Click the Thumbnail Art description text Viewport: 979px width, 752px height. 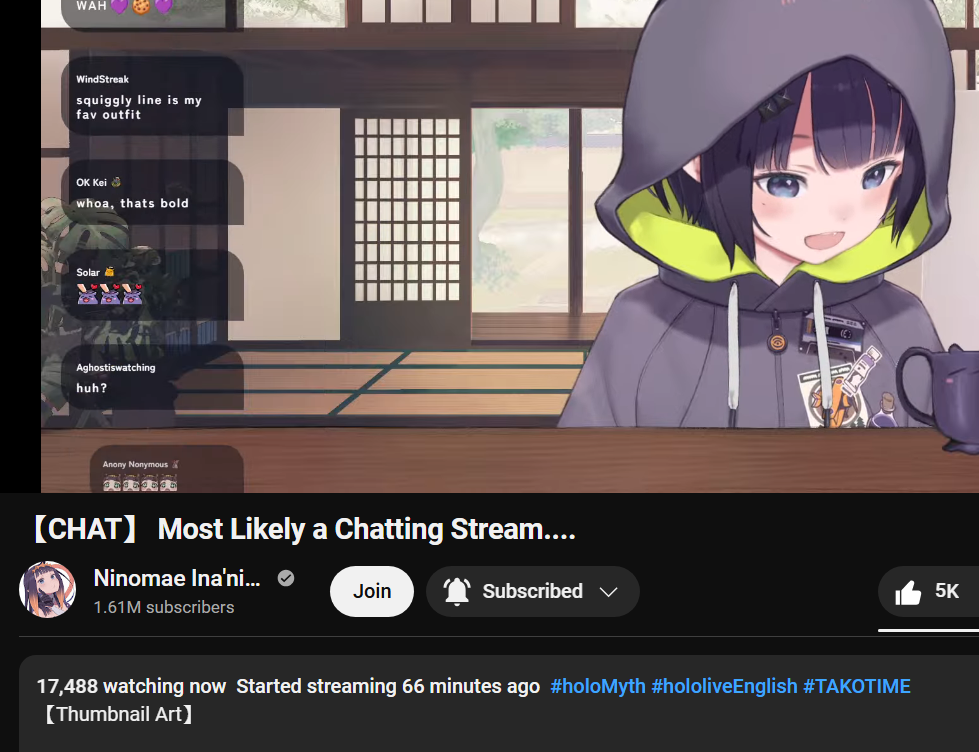coord(118,714)
